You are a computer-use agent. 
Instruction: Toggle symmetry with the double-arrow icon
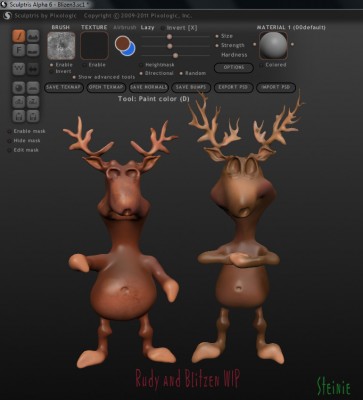click(33, 69)
